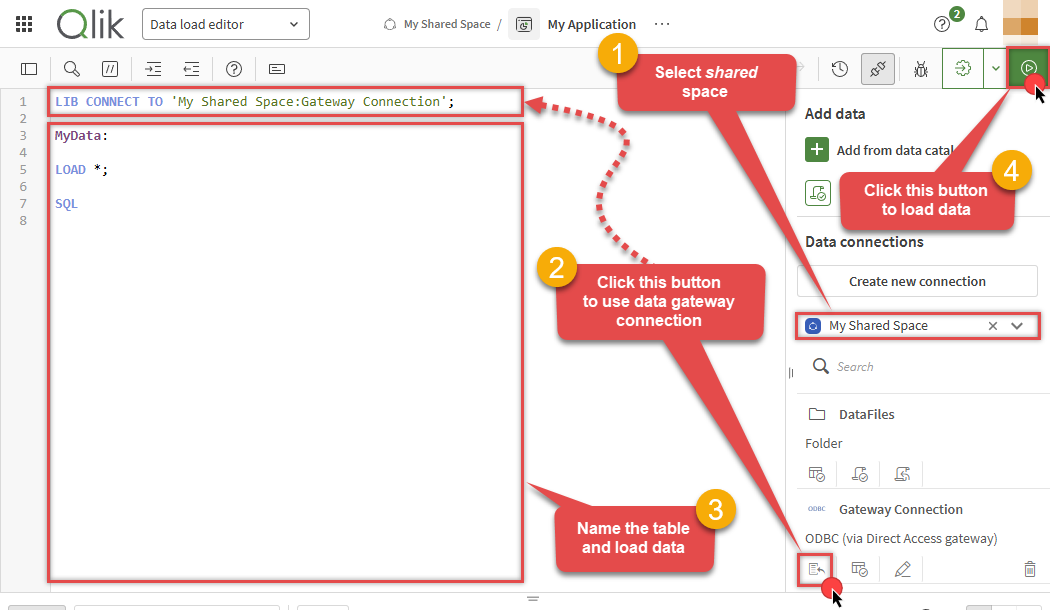Expand the load data options chevron
The image size is (1050, 610).
pyautogui.click(x=995, y=69)
